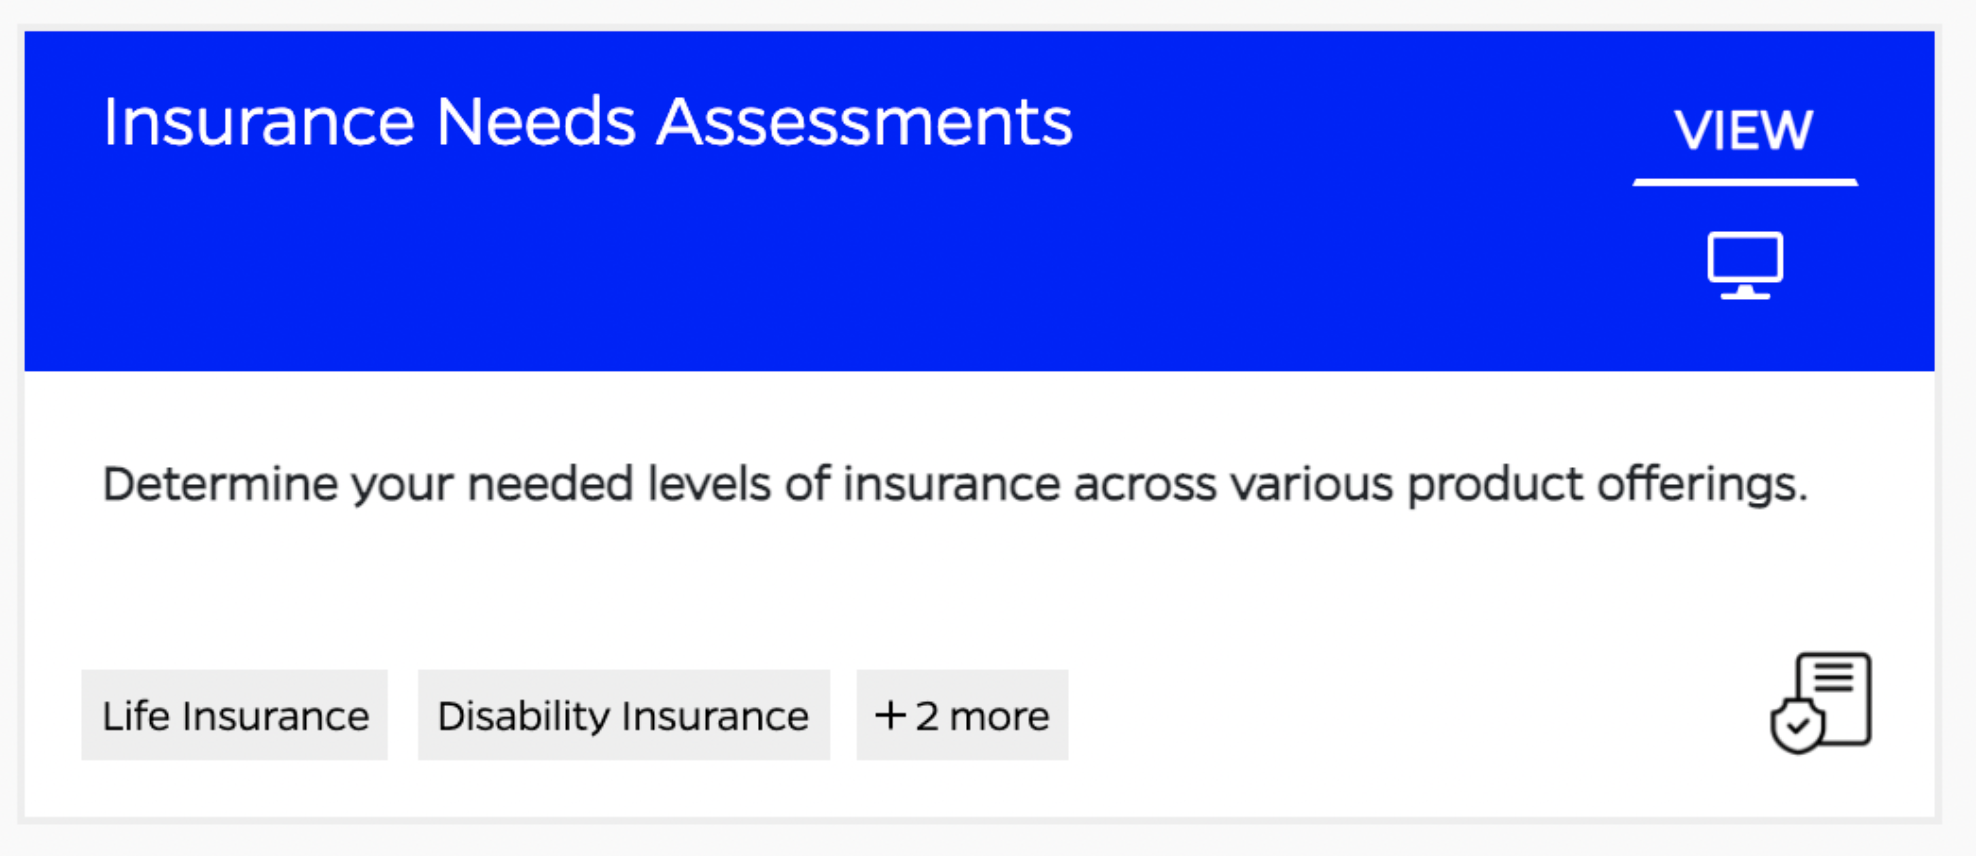Click the monitor screen under VIEW

click(1744, 258)
